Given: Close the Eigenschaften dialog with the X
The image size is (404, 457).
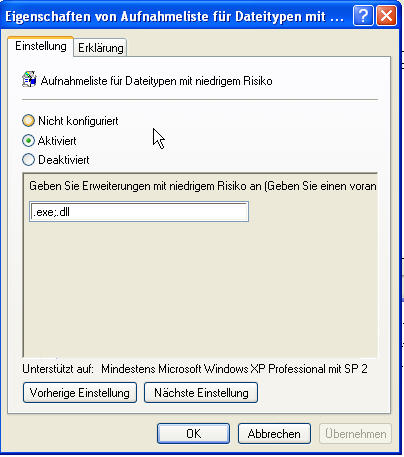Looking at the screenshot, I should click(387, 15).
